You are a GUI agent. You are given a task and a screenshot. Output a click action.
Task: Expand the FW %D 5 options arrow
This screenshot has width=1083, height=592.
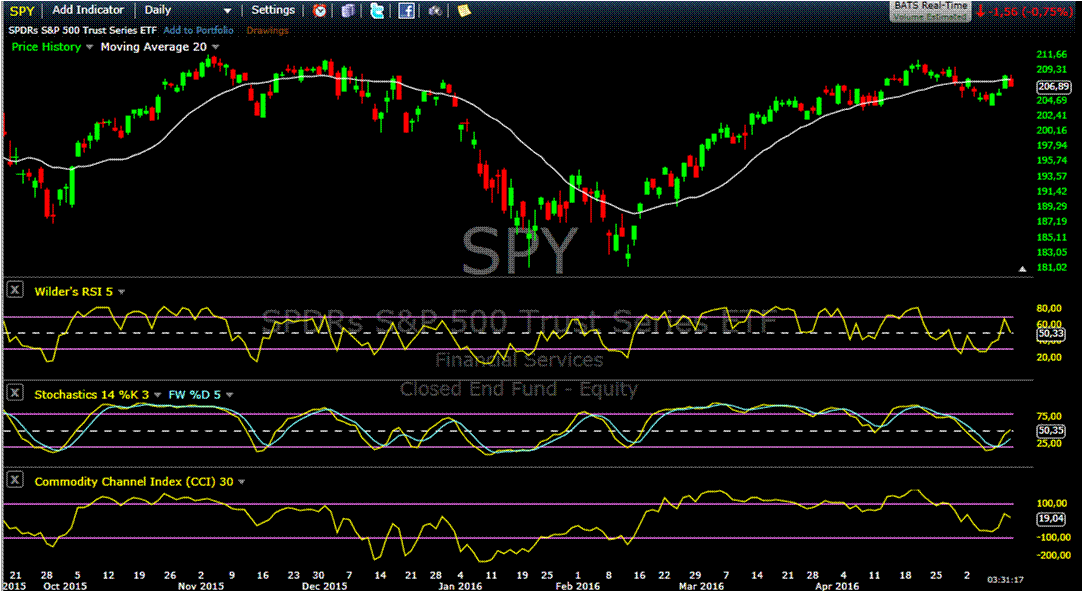pyautogui.click(x=229, y=394)
